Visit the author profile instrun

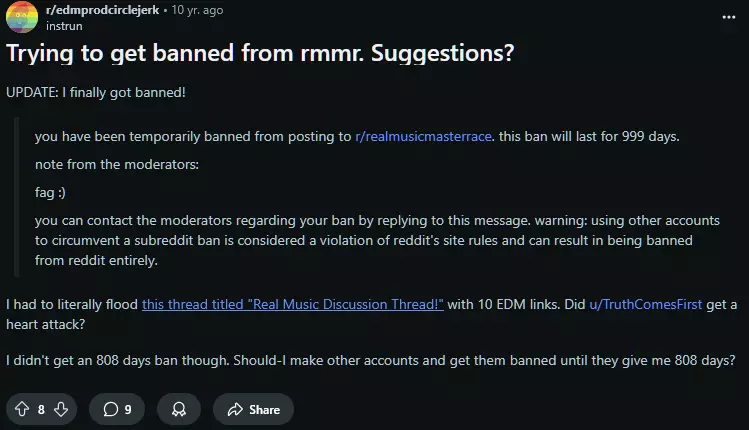tap(65, 25)
